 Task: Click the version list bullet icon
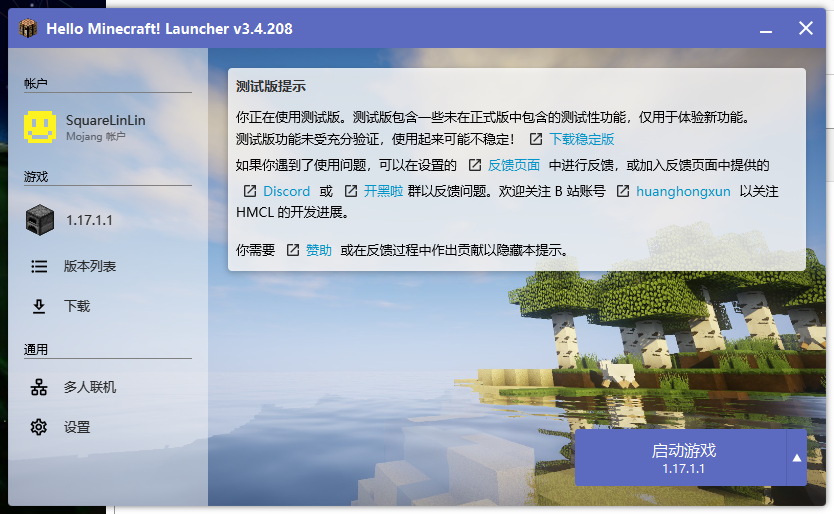pos(39,266)
